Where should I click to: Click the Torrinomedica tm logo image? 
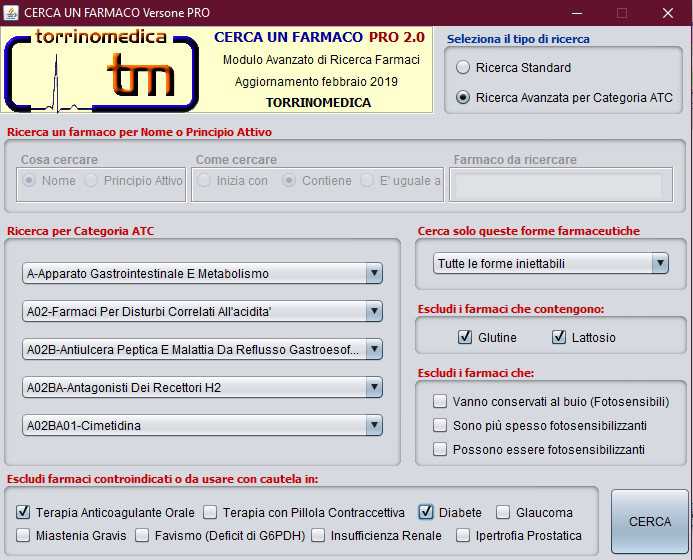point(101,70)
